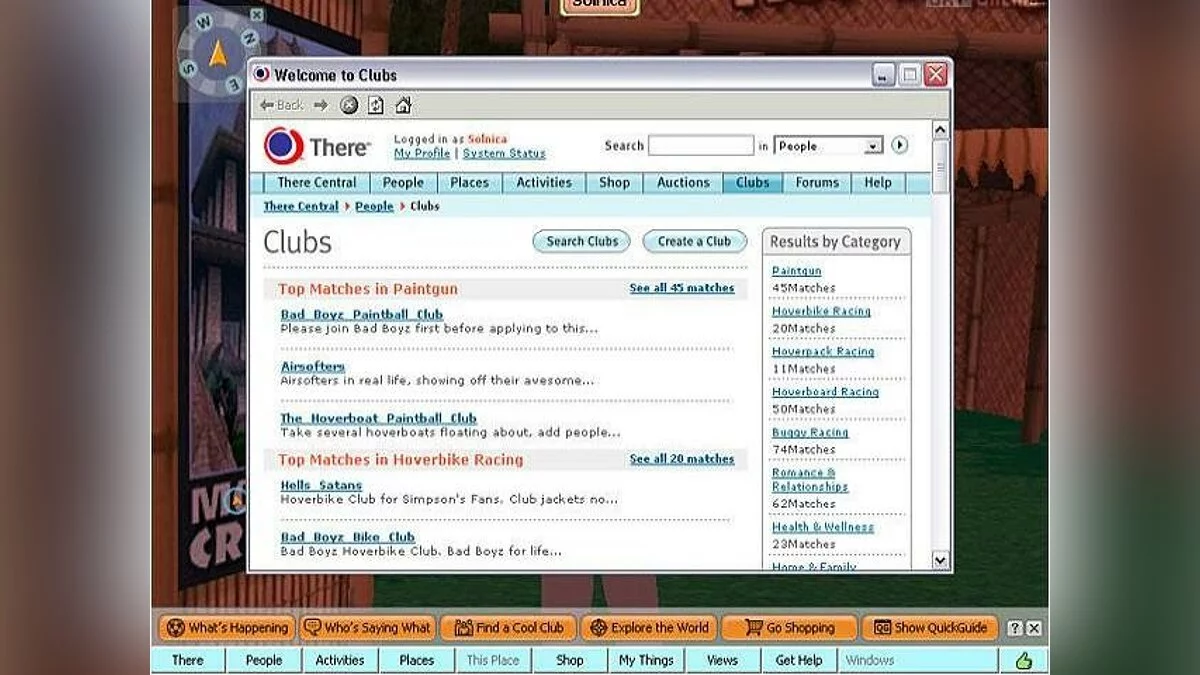1200x675 pixels.
Task: Switch to the Help tab
Action: [x=878, y=183]
